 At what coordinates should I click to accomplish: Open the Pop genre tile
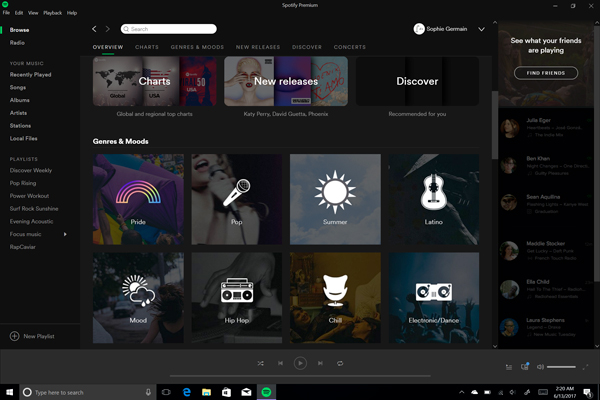[236, 199]
